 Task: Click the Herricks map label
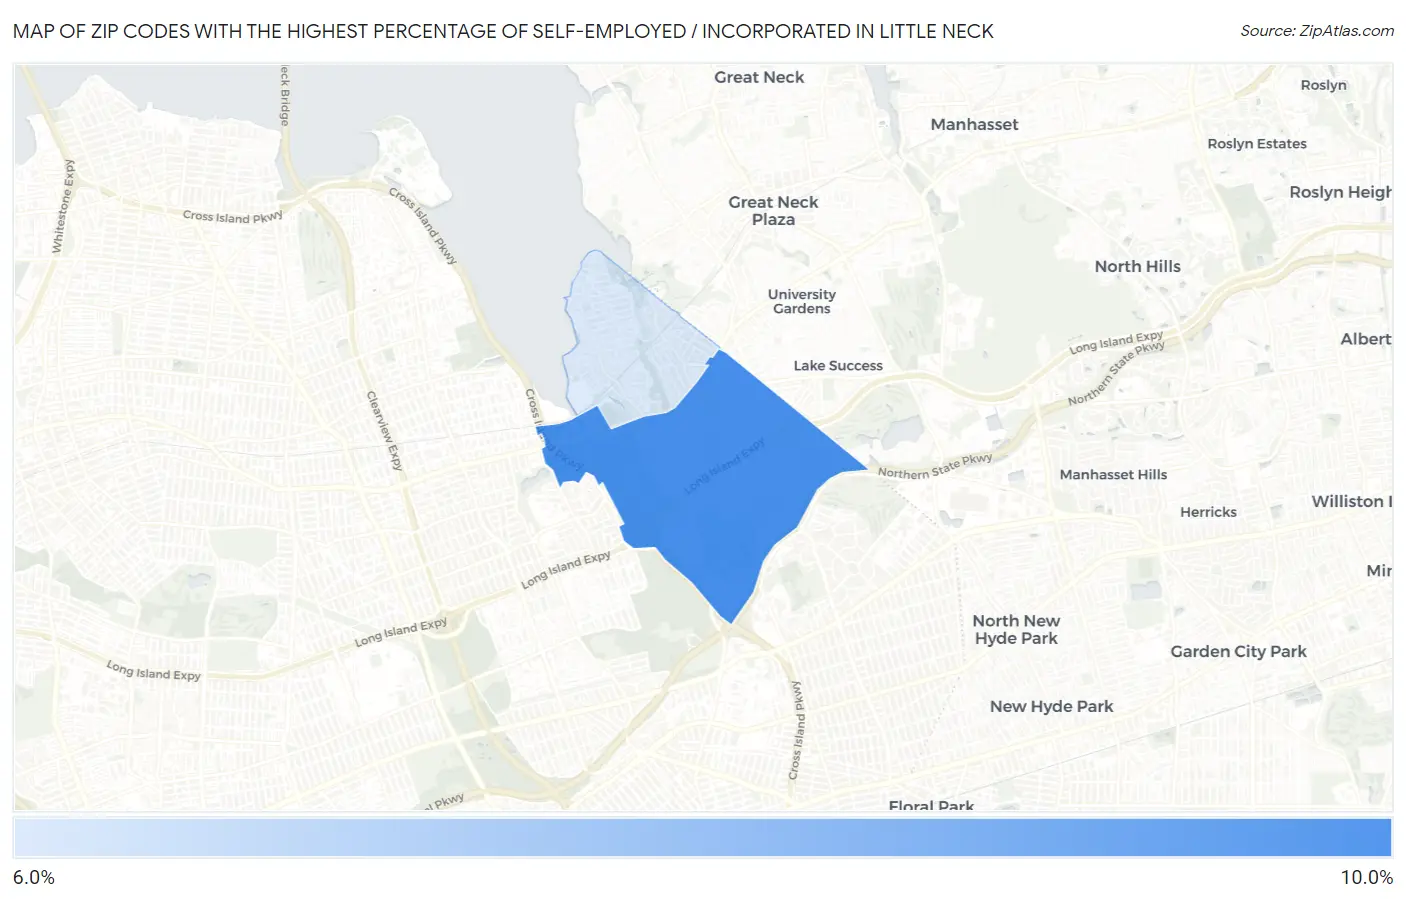pyautogui.click(x=1208, y=511)
